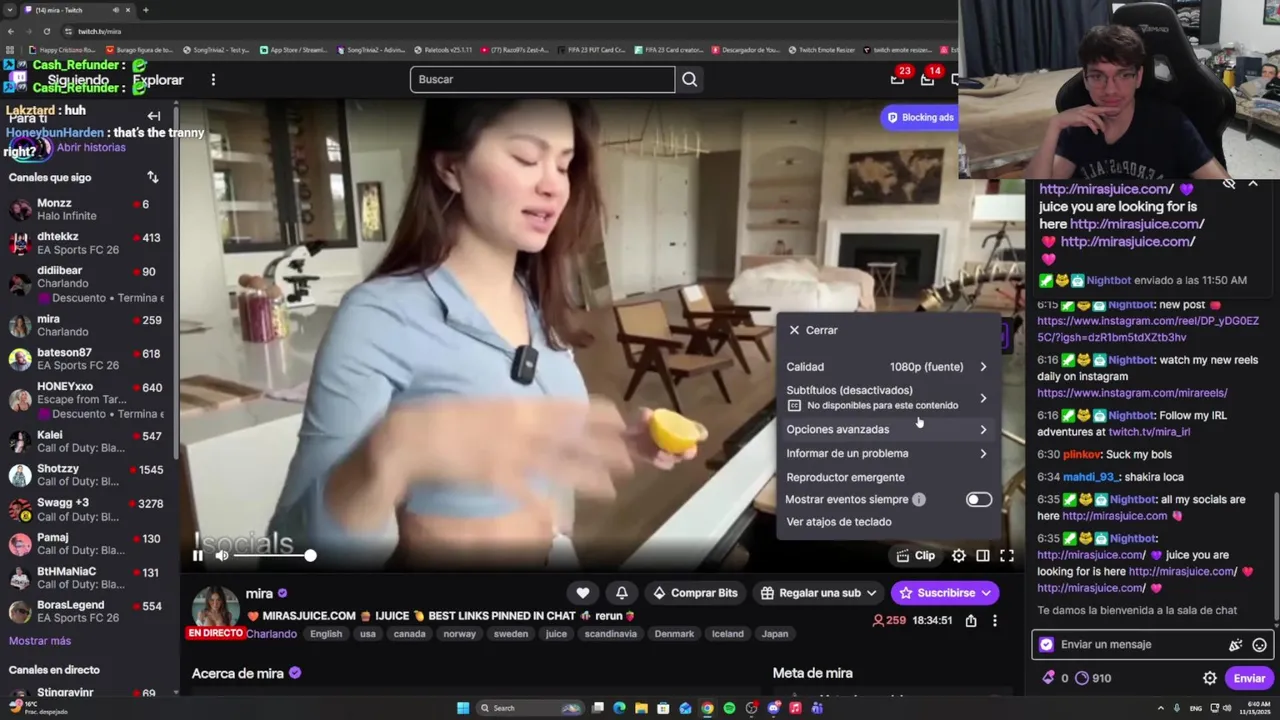Open a new browser tab plus button

pyautogui.click(x=145, y=10)
